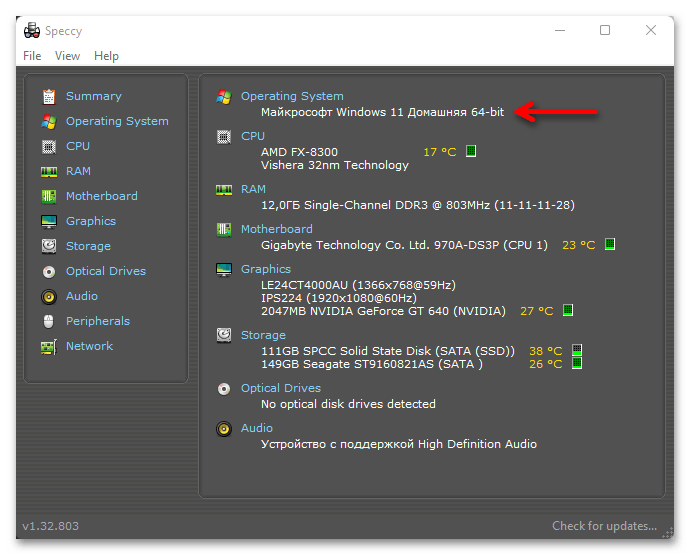Go to RAM section in sidebar
The image size is (690, 555).
(x=78, y=171)
